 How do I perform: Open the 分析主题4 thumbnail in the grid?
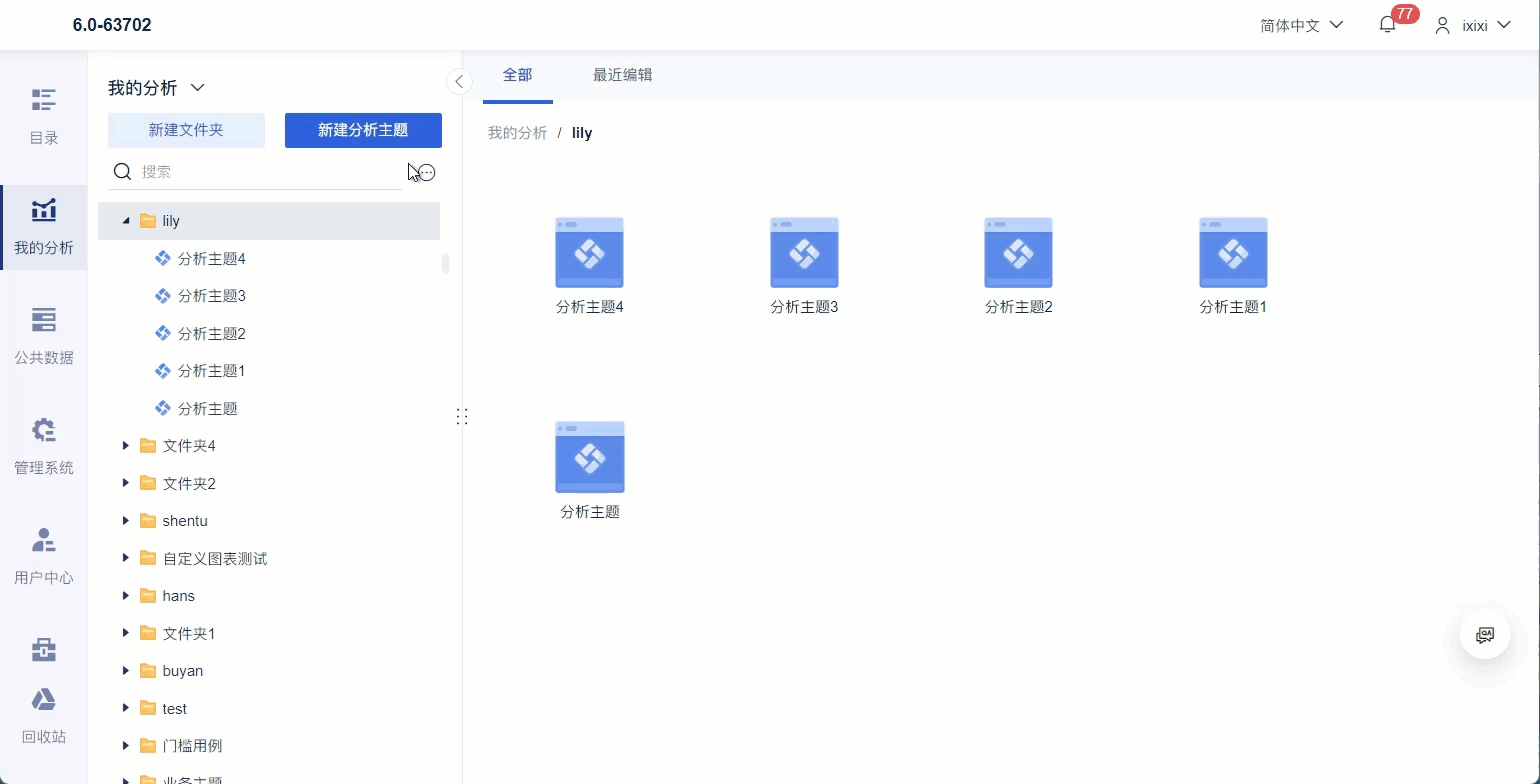coord(589,252)
